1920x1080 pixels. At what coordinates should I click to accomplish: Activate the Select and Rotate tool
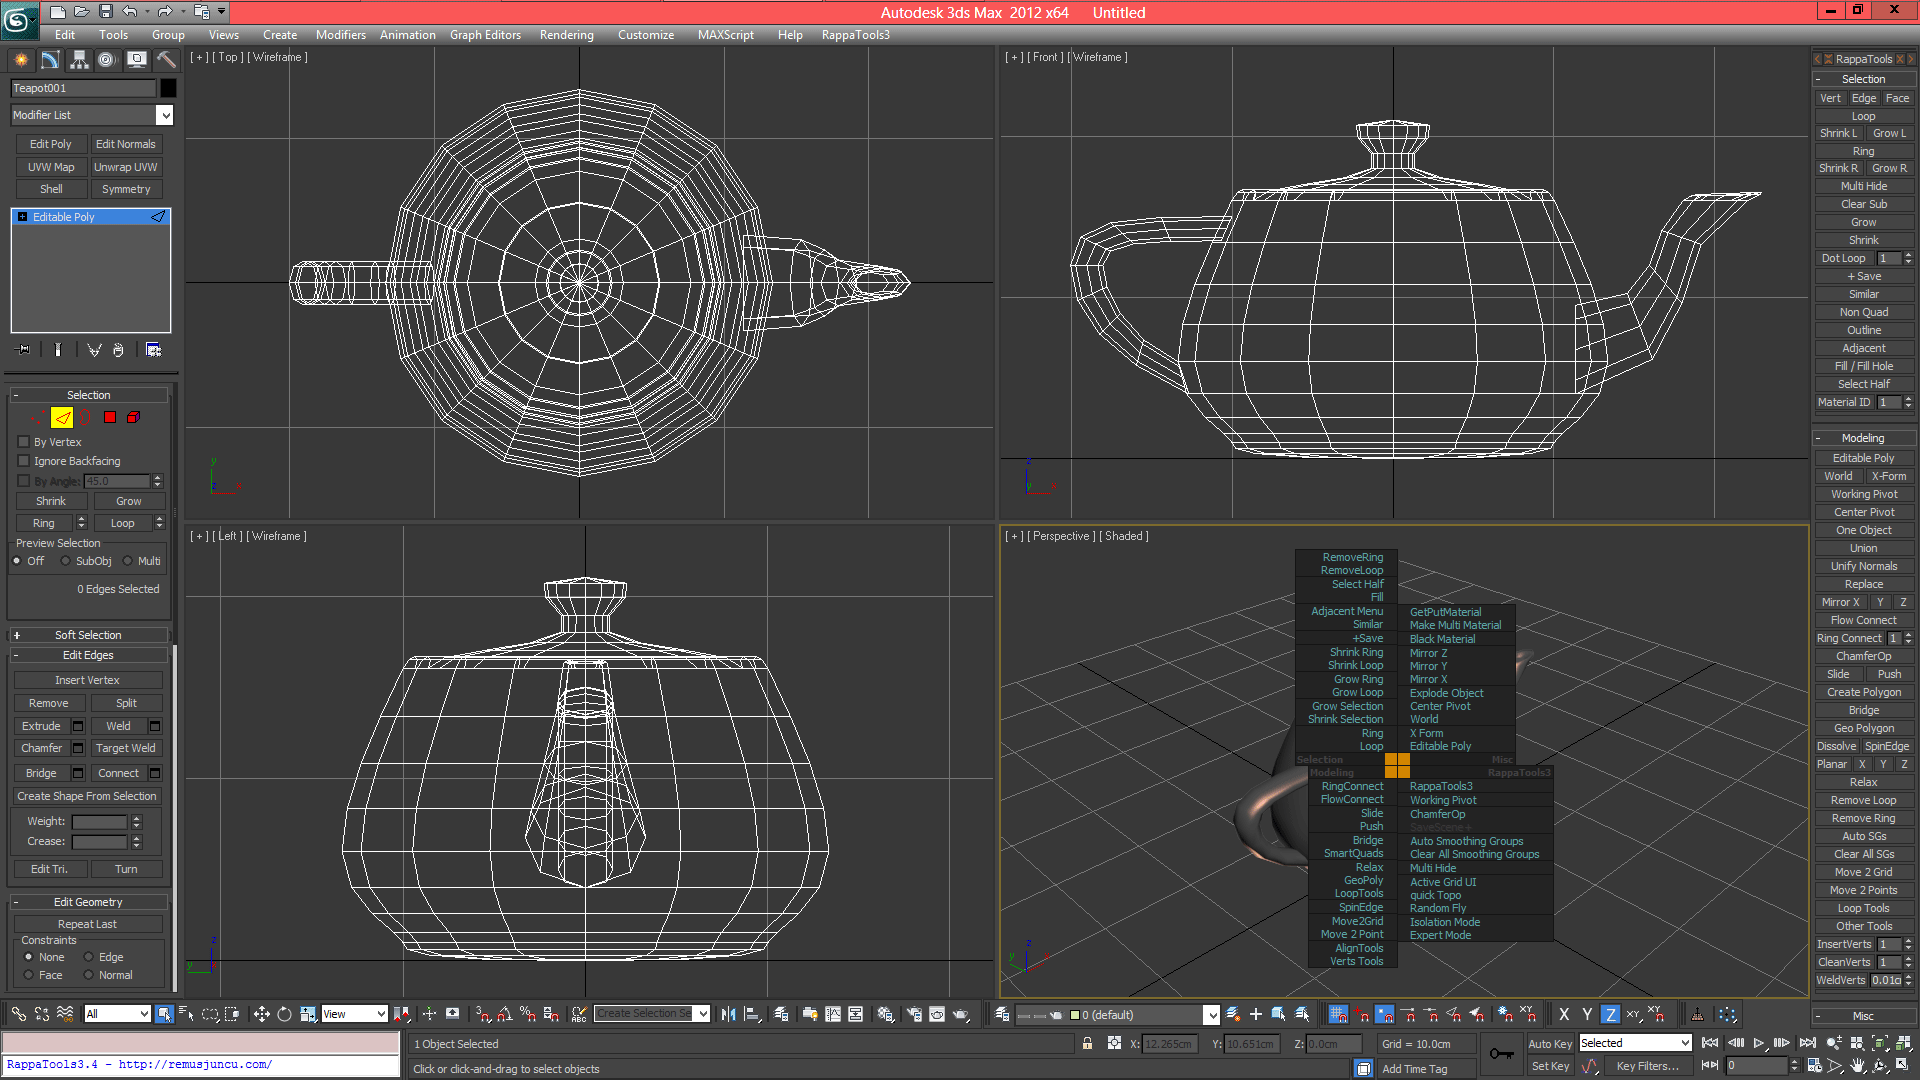[x=284, y=1014]
